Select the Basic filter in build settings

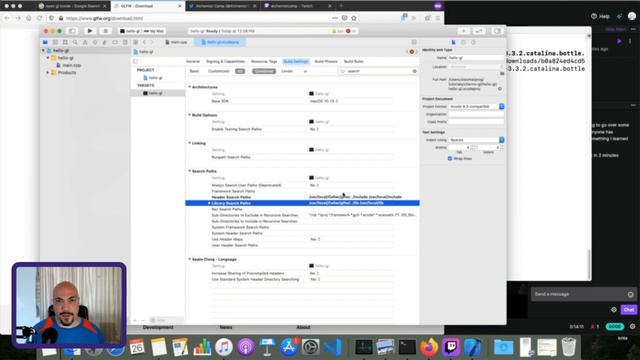point(194,71)
